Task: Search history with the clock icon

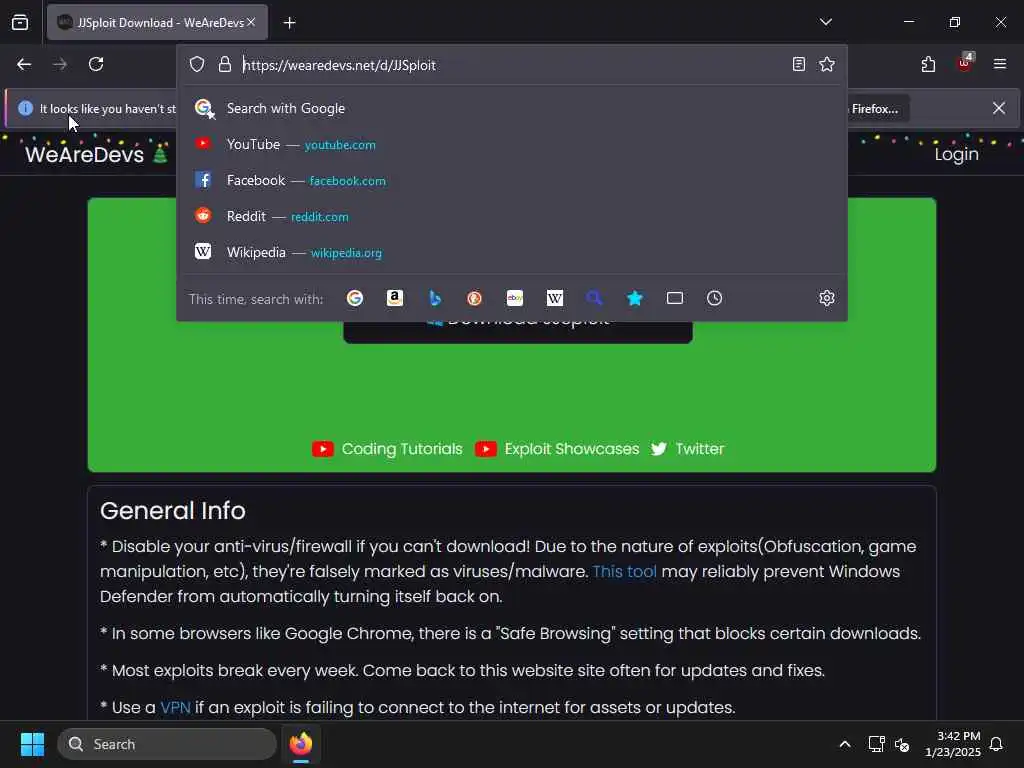Action: pos(714,298)
